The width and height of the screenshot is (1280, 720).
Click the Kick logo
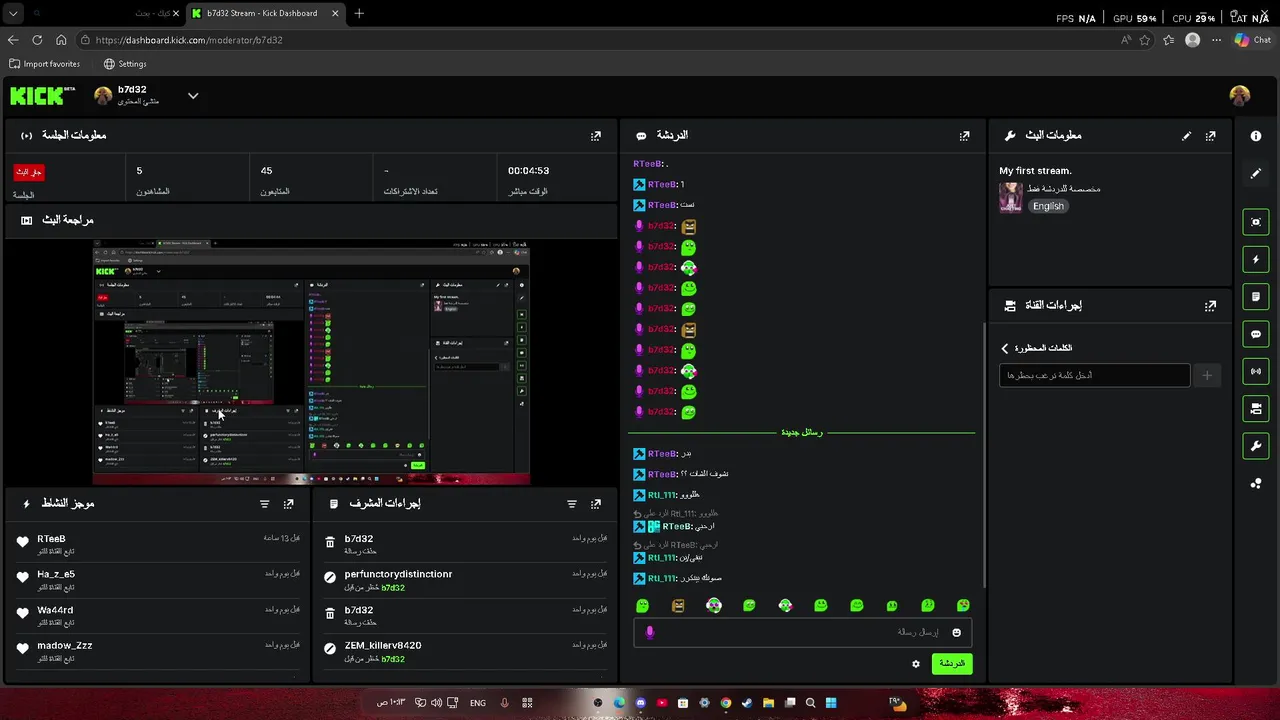pos(42,96)
